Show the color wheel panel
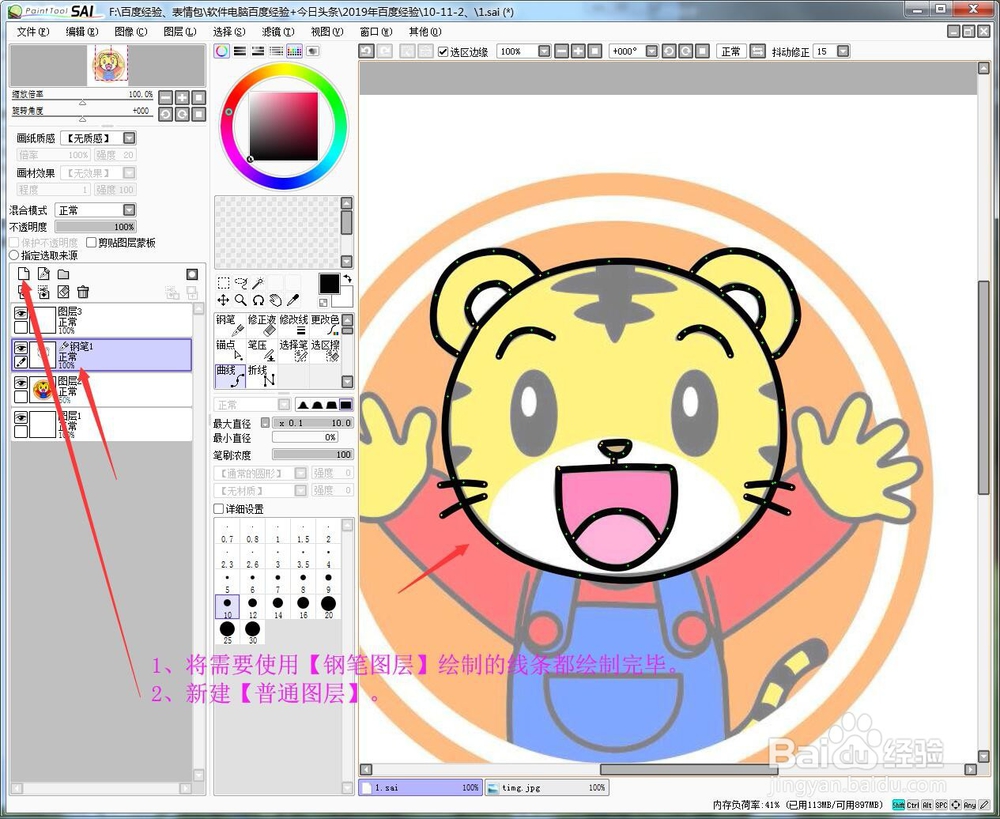 click(221, 52)
